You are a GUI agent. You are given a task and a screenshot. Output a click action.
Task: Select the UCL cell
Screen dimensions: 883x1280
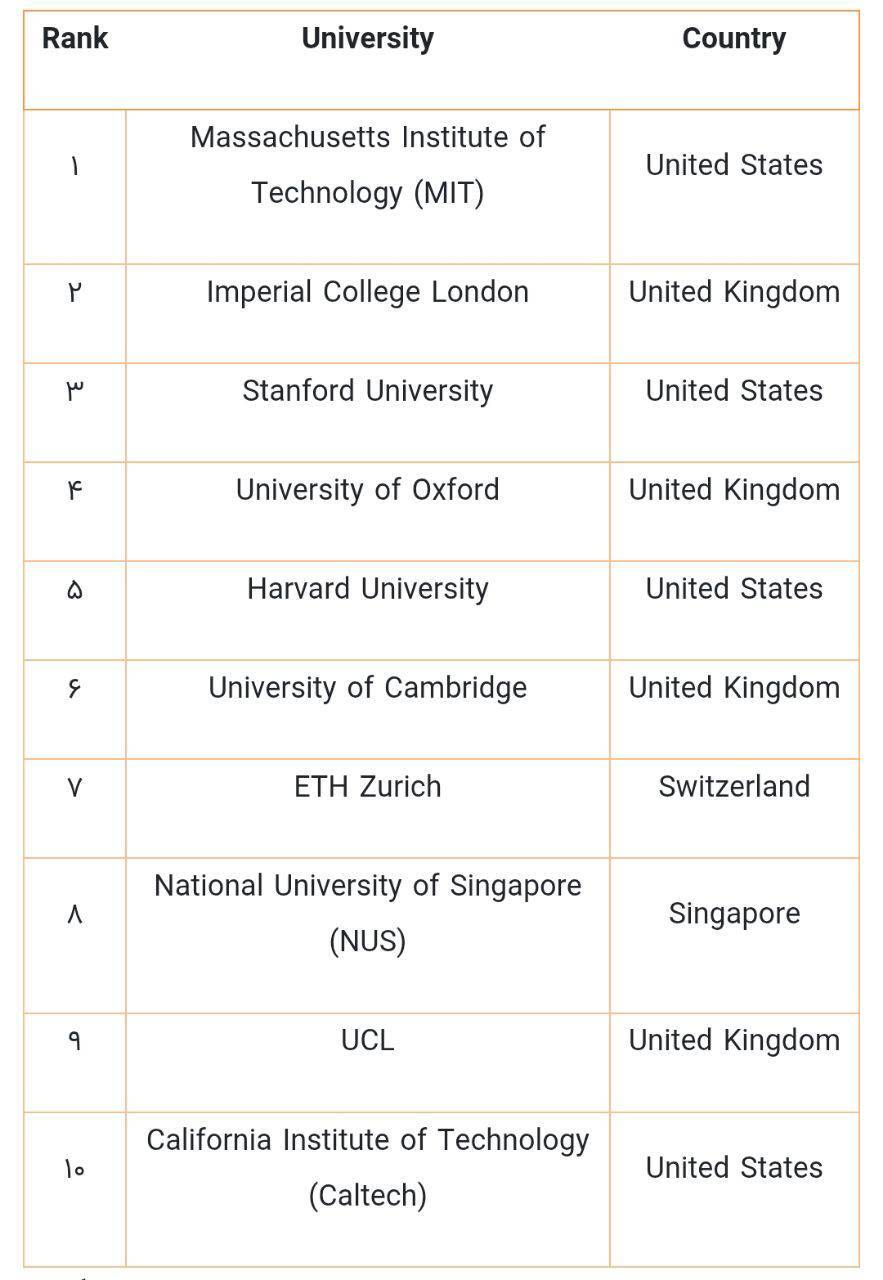367,1040
